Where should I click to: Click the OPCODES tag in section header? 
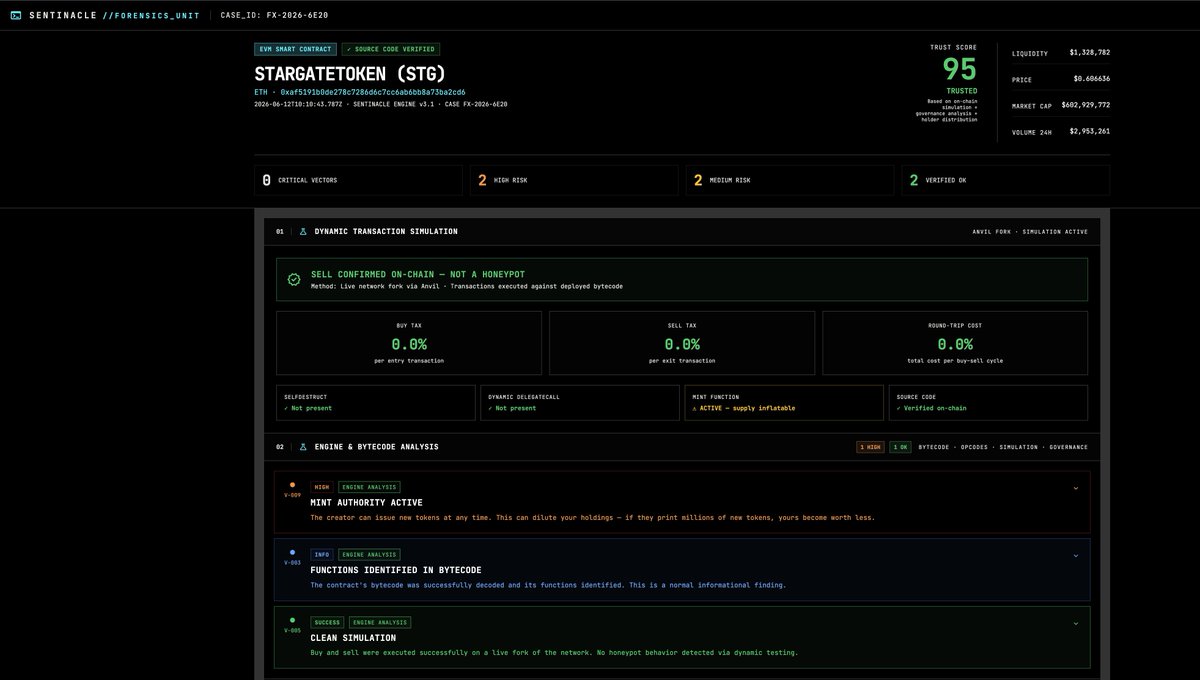(x=974, y=447)
